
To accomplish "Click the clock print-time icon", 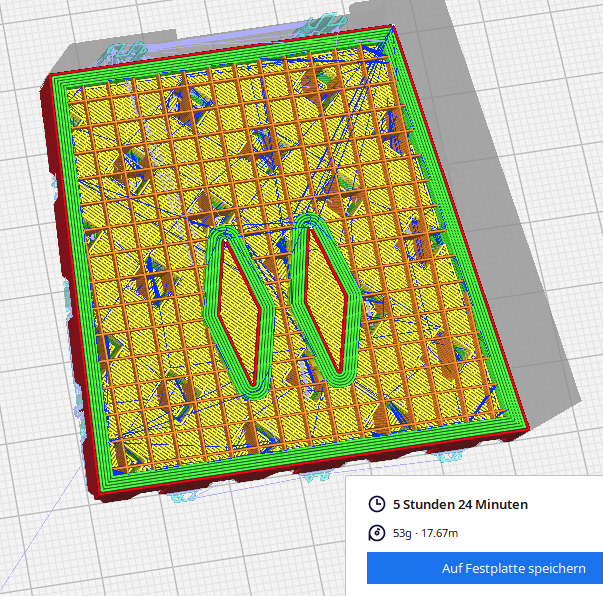I will tap(377, 504).
